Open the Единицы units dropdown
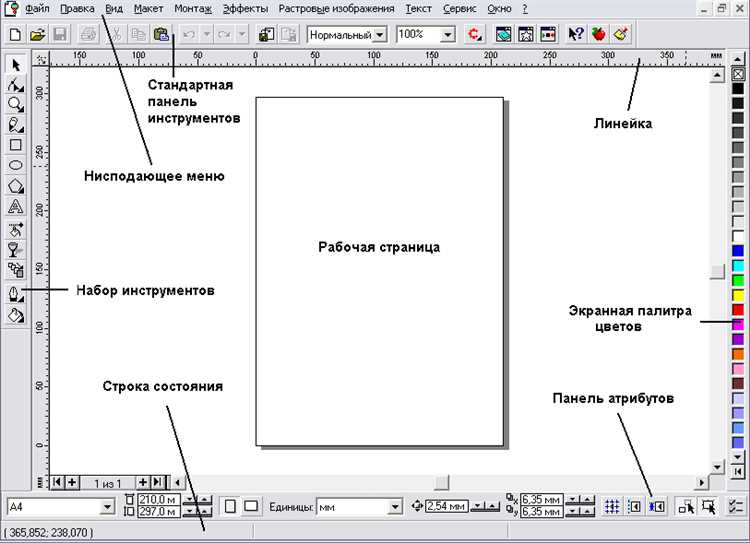This screenshot has height=543, width=750. pyautogui.click(x=394, y=508)
